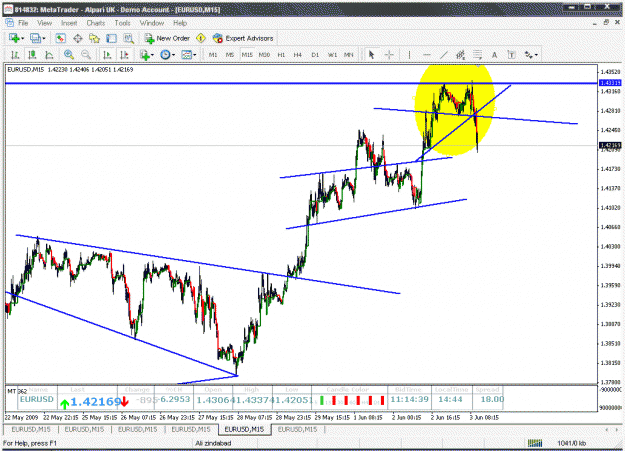This screenshot has width=625, height=451.
Task: Toggle the Navigator panel
Action: pyautogui.click(x=94, y=38)
